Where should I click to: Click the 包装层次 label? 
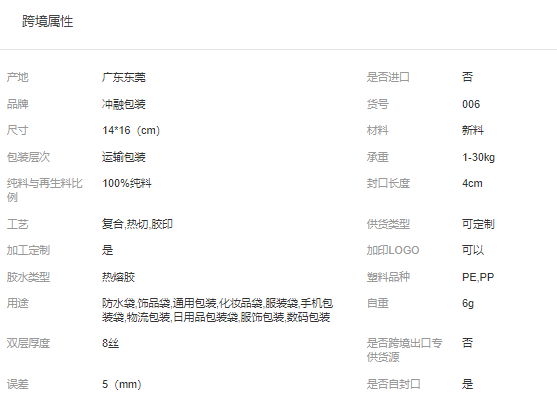[28, 157]
